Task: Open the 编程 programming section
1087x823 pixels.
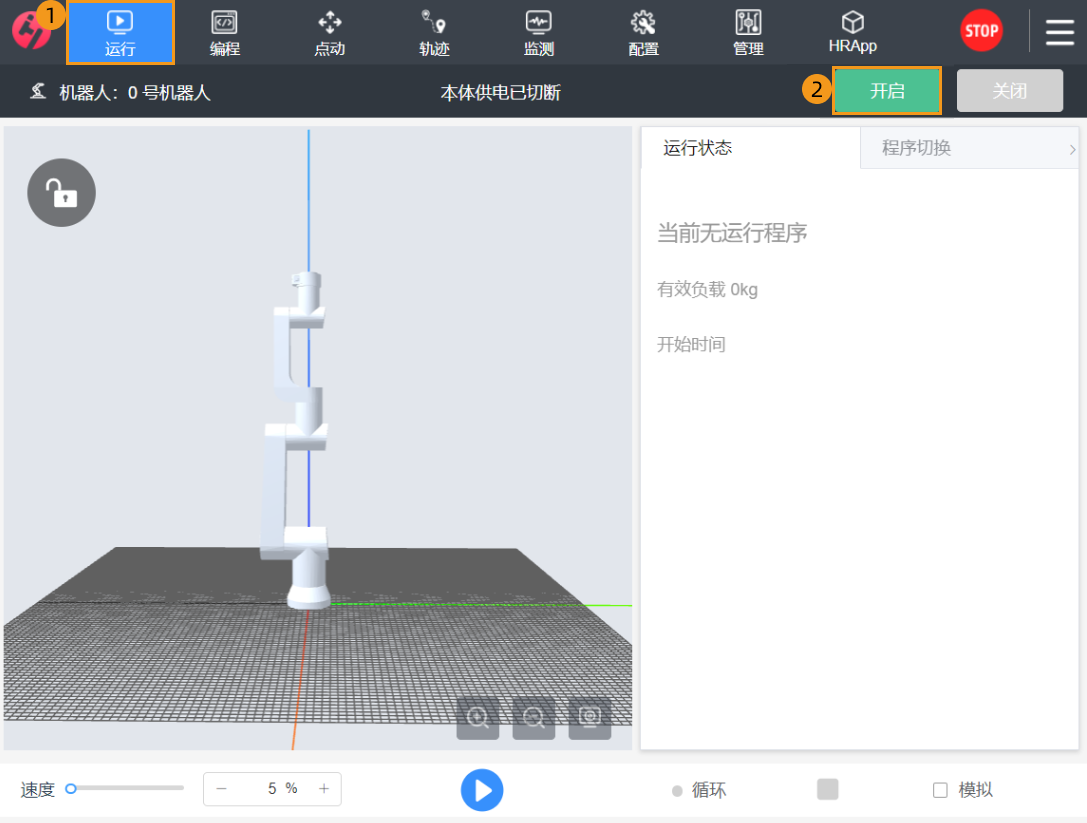Action: tap(224, 33)
